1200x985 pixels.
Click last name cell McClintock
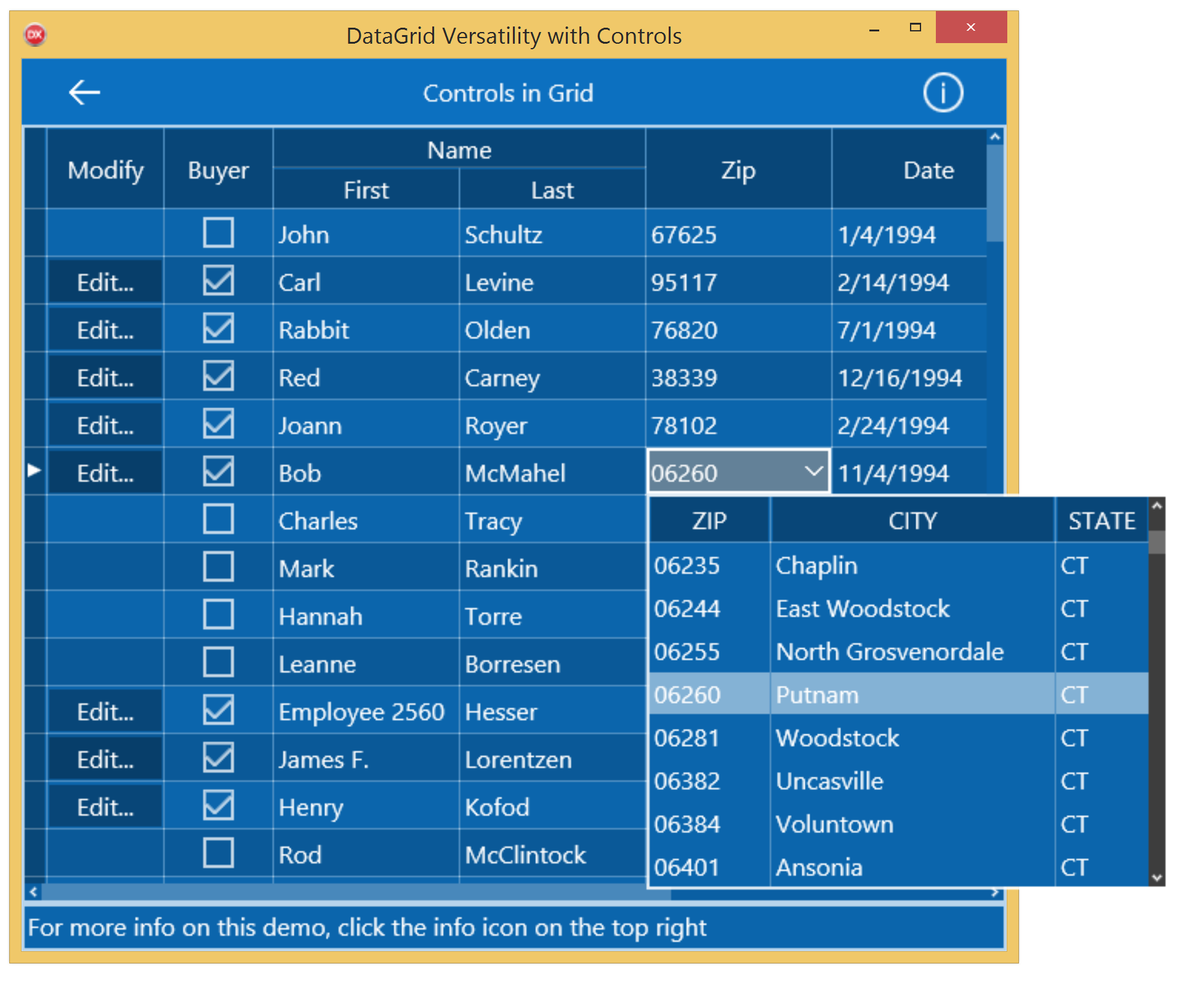point(552,855)
